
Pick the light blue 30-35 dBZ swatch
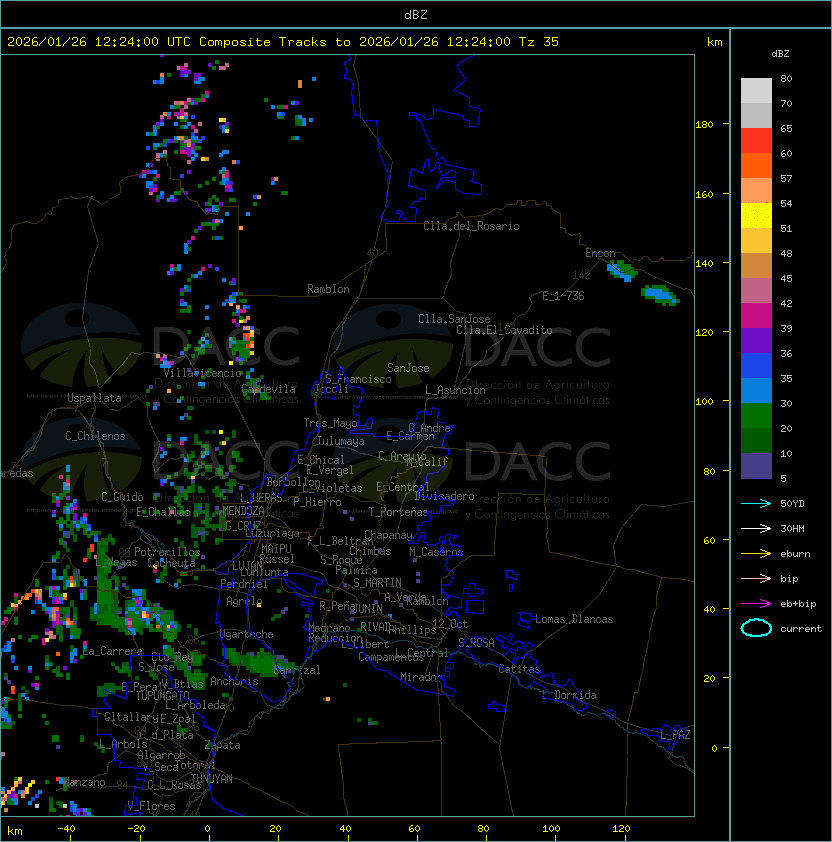pos(756,390)
